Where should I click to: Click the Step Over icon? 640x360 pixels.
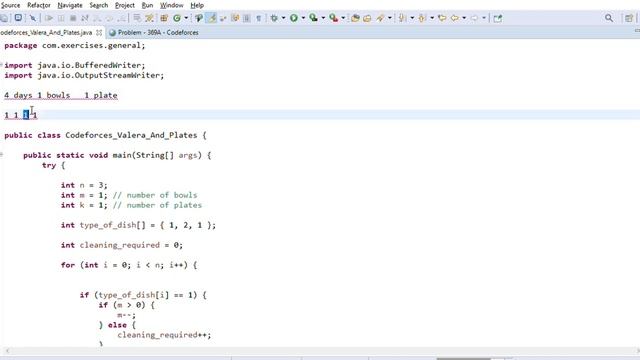click(109, 18)
